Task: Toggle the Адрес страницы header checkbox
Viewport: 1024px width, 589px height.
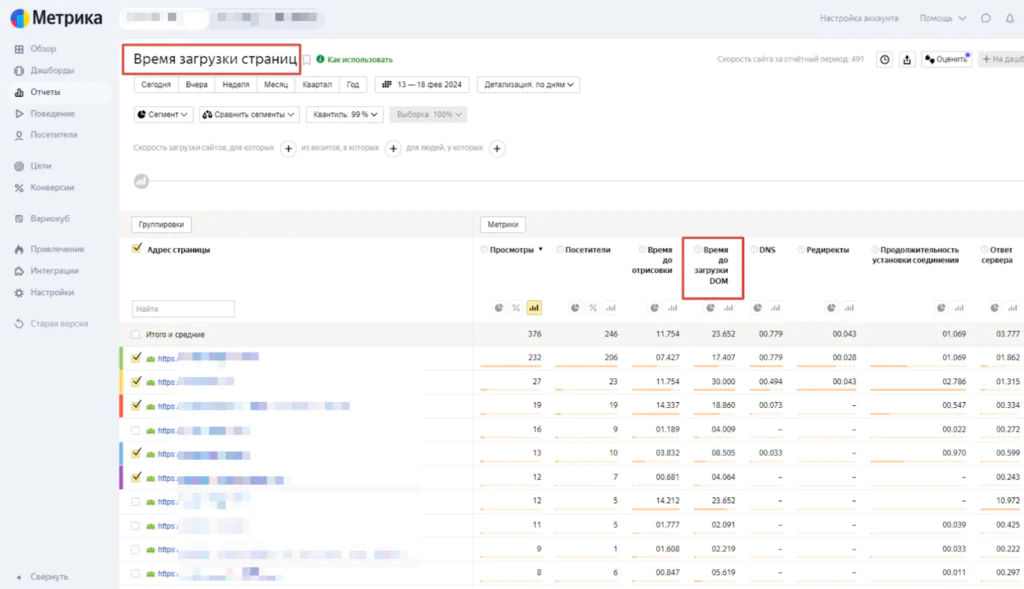Action: click(137, 249)
